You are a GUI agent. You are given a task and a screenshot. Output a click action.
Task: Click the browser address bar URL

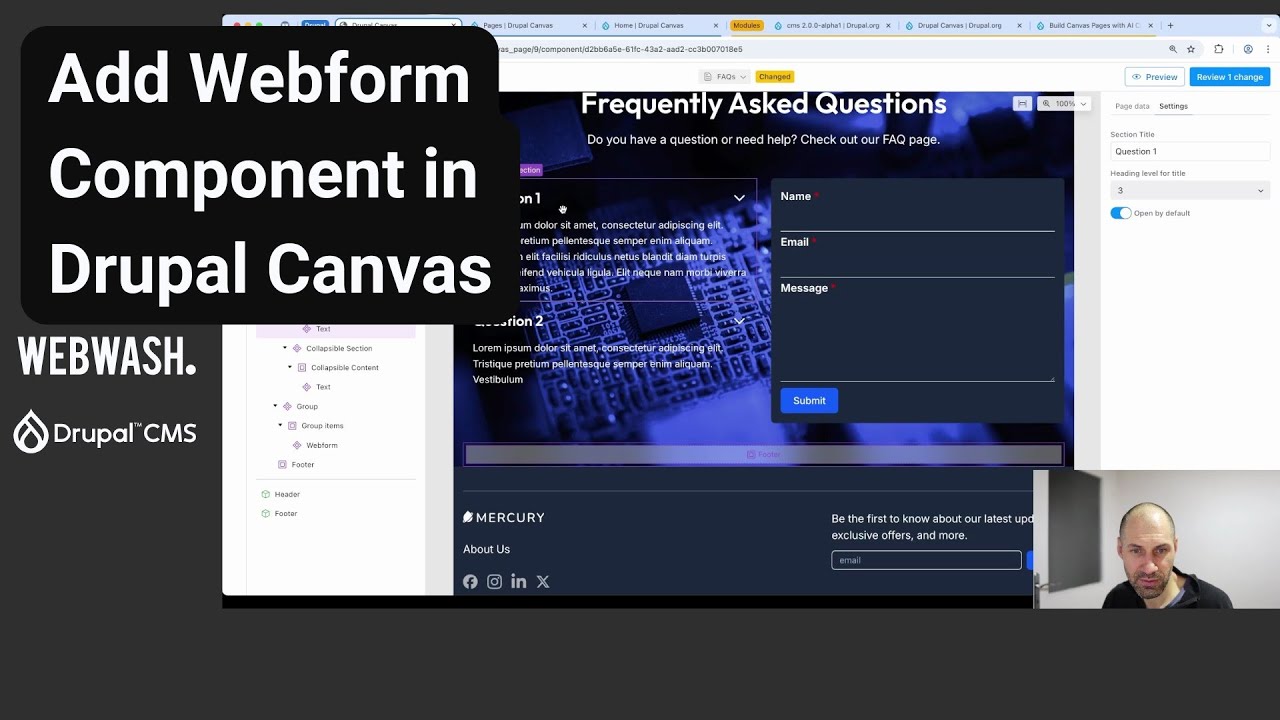(x=620, y=48)
